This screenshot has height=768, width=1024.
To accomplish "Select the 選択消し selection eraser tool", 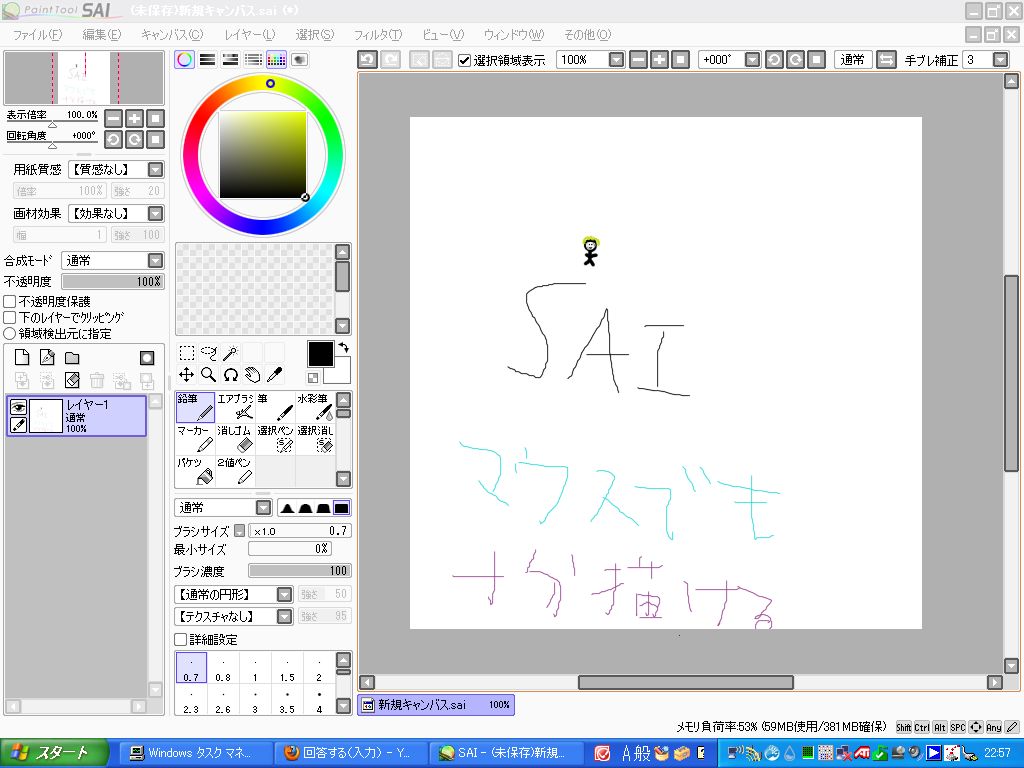I will coord(315,439).
